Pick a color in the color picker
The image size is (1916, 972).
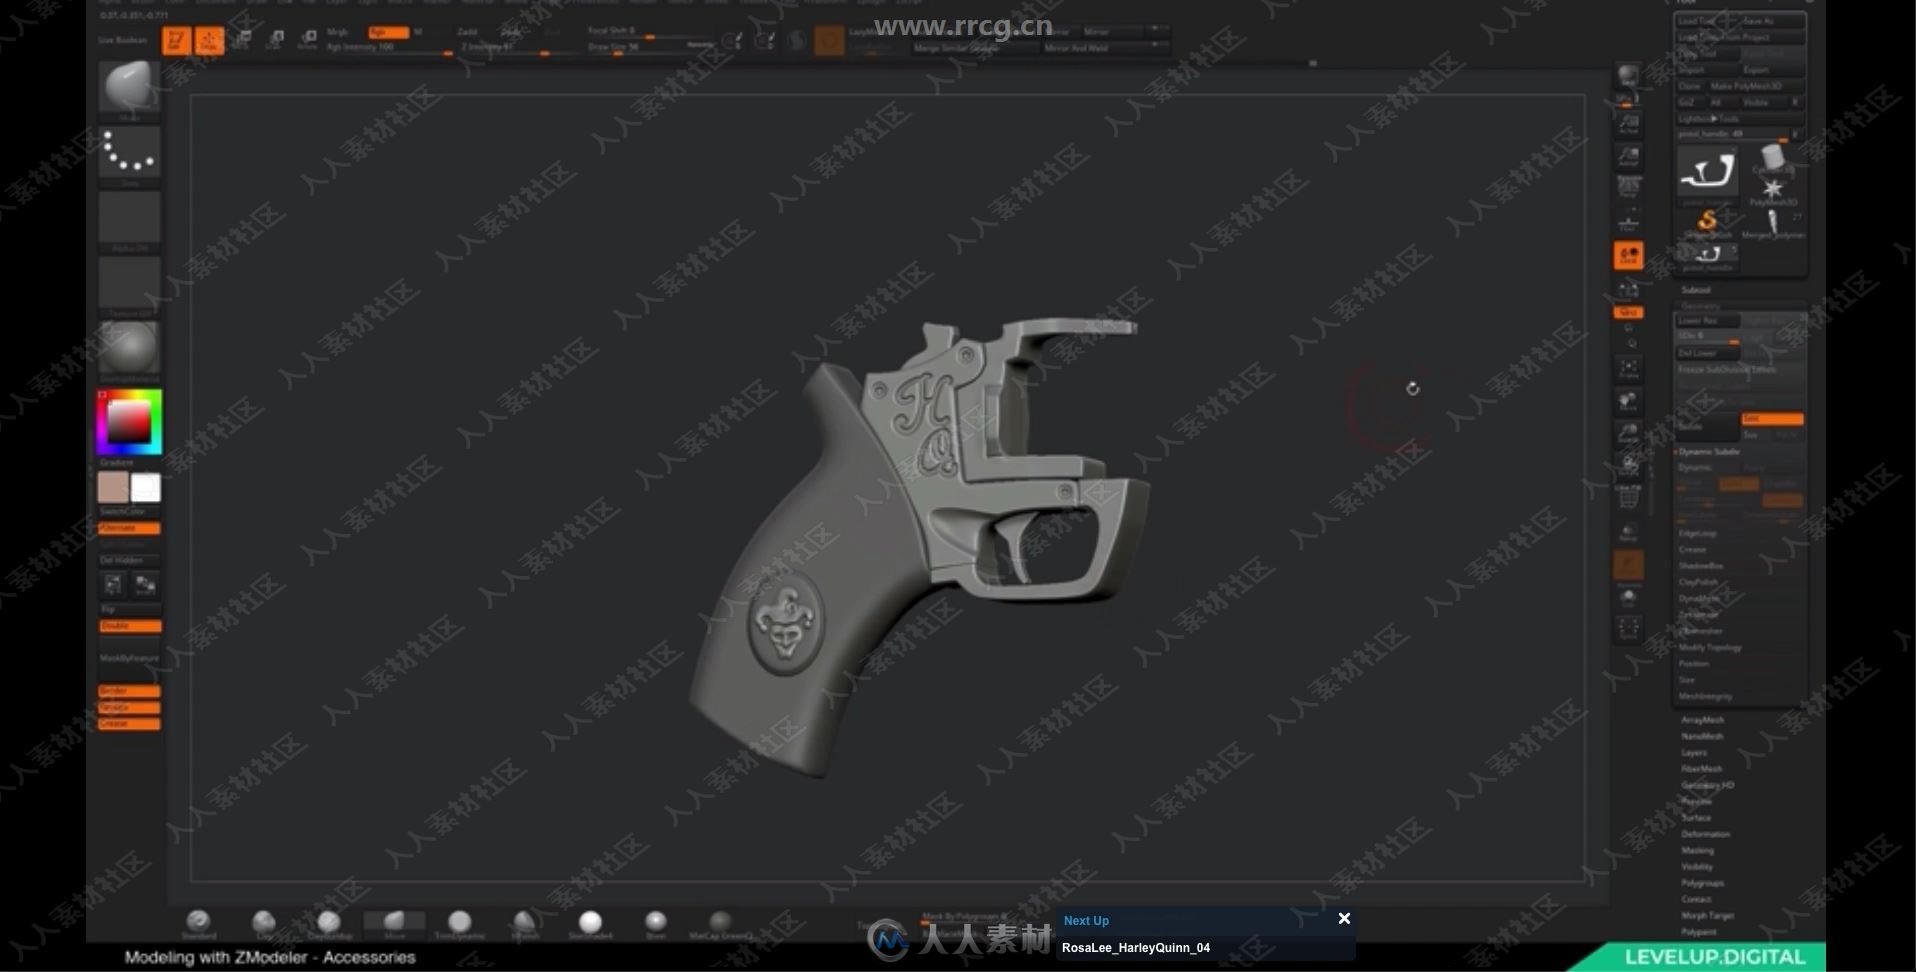pyautogui.click(x=129, y=422)
